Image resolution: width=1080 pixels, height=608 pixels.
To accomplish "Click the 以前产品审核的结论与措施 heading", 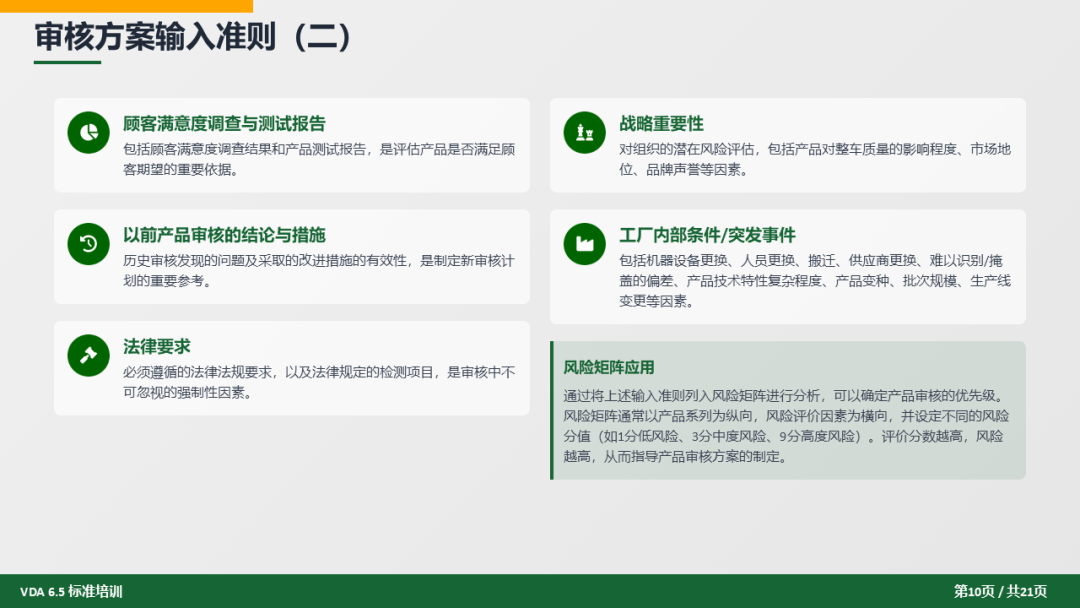I will (x=224, y=235).
